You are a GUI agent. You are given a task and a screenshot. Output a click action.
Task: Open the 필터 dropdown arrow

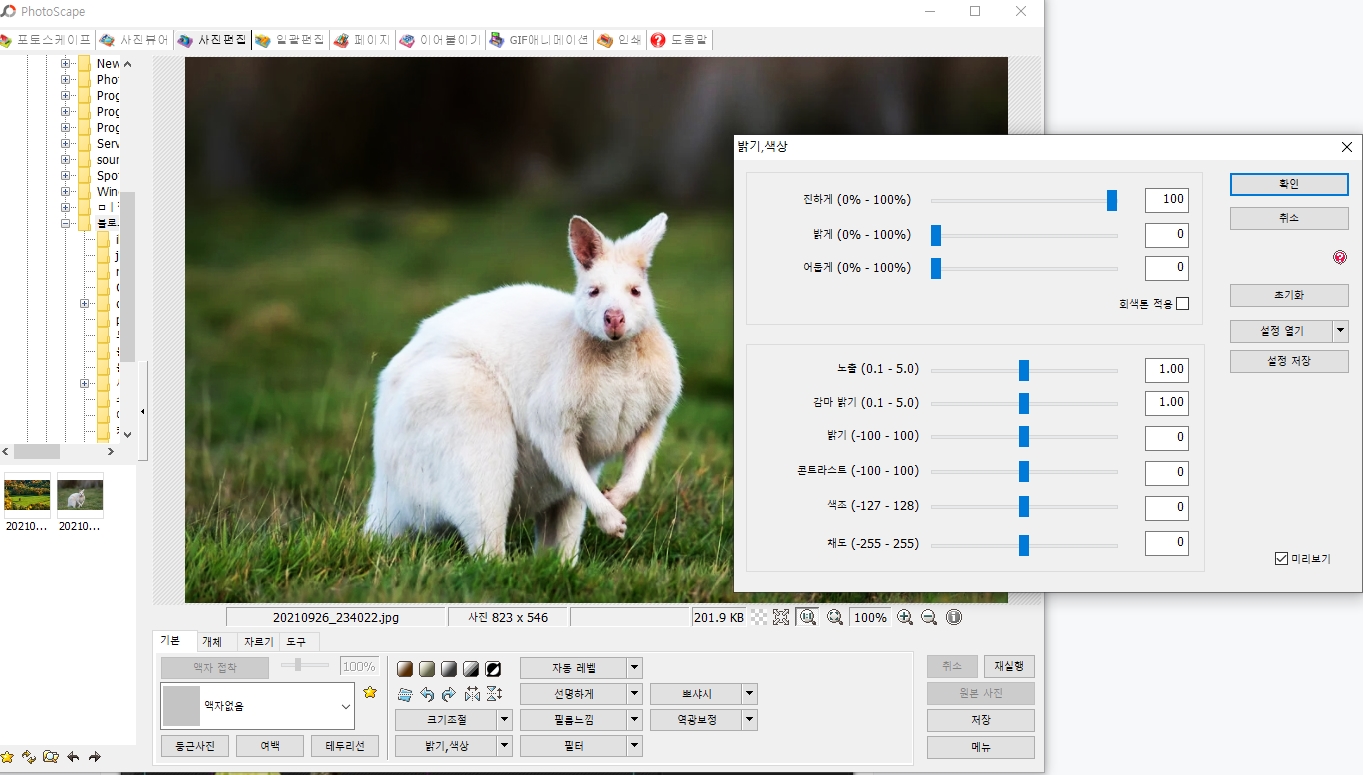635,745
